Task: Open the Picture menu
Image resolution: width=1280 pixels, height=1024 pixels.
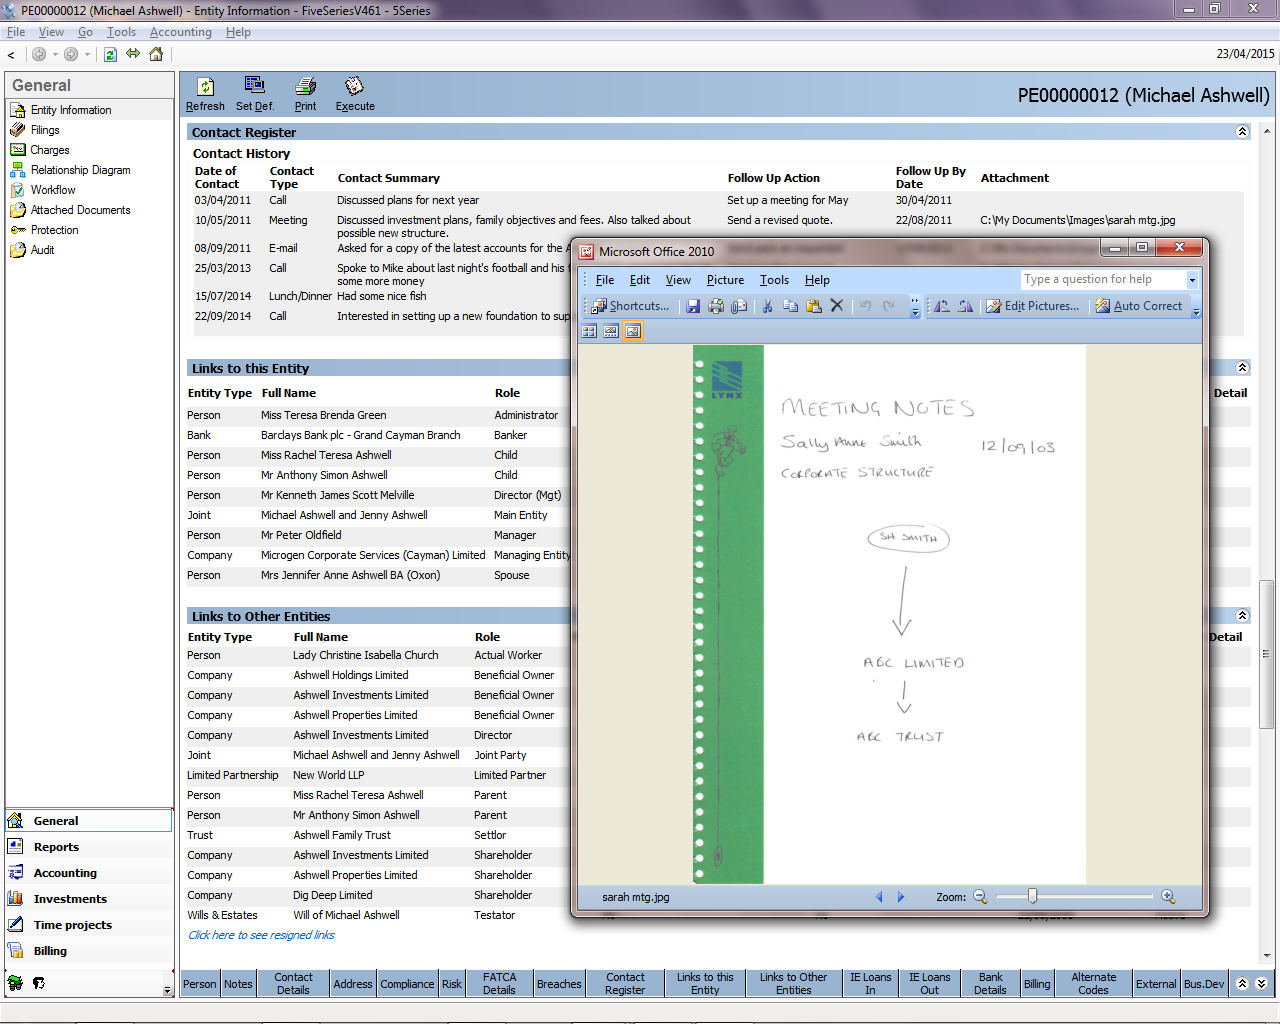Action: coord(725,280)
